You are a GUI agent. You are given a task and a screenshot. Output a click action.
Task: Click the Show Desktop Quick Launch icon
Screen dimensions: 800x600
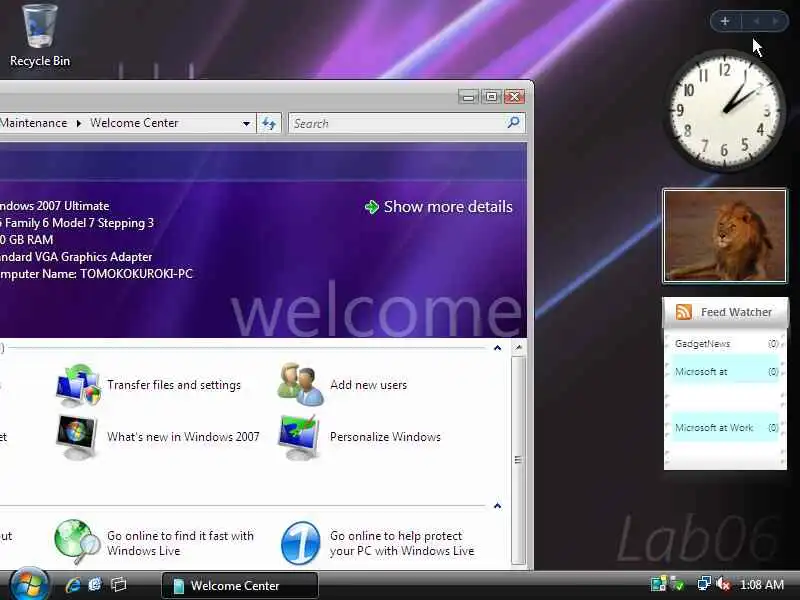95,585
